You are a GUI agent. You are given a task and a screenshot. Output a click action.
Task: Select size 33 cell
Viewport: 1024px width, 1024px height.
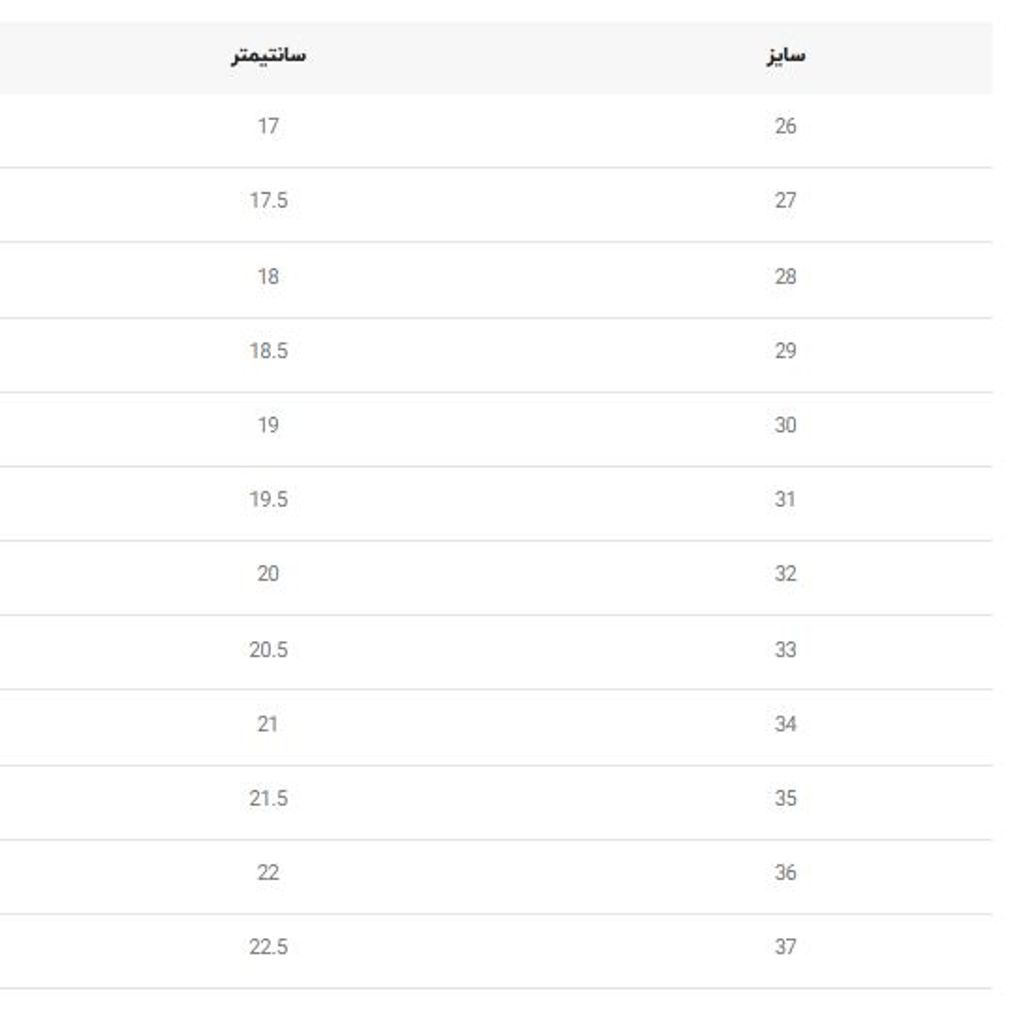[785, 650]
